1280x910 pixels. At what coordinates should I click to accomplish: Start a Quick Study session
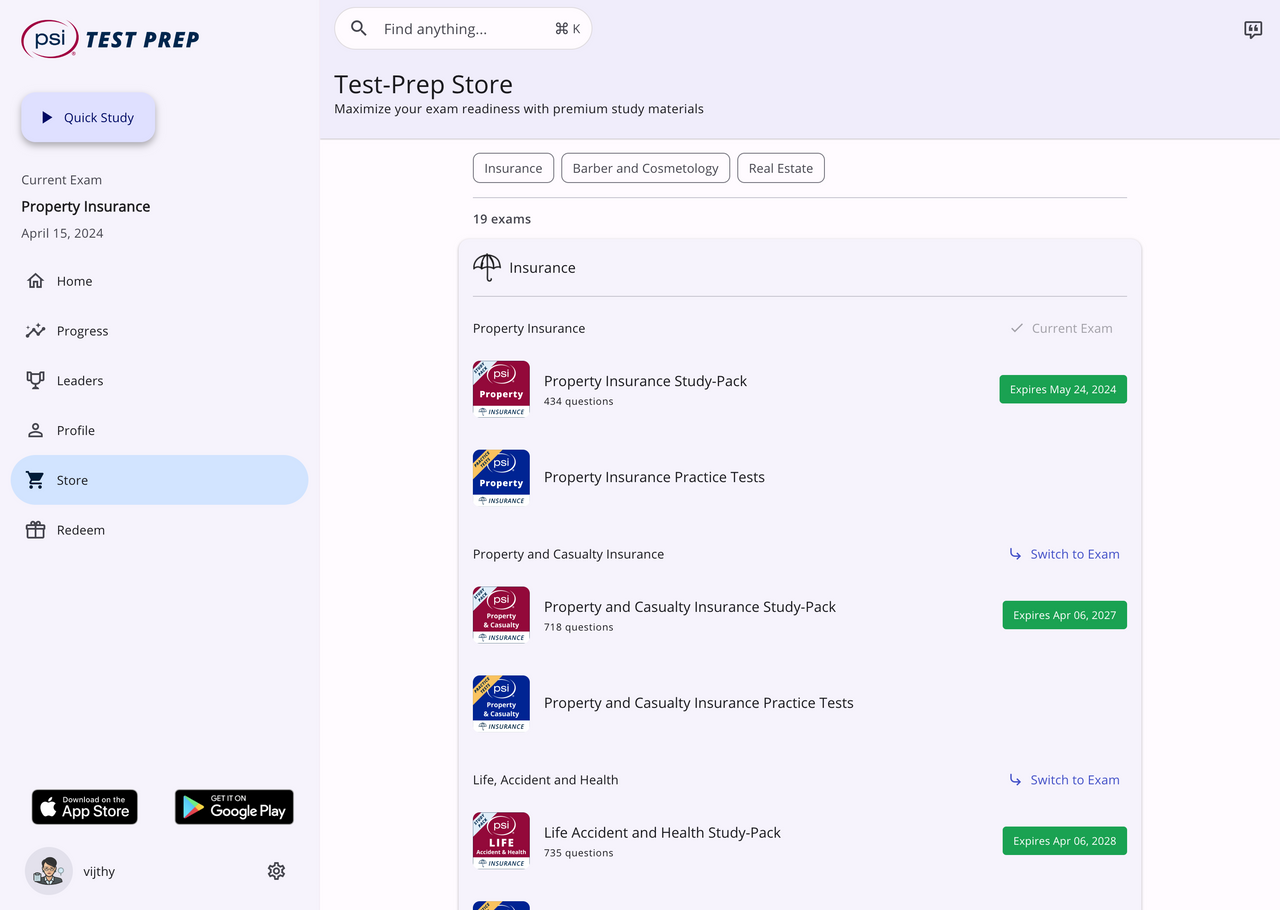88,118
